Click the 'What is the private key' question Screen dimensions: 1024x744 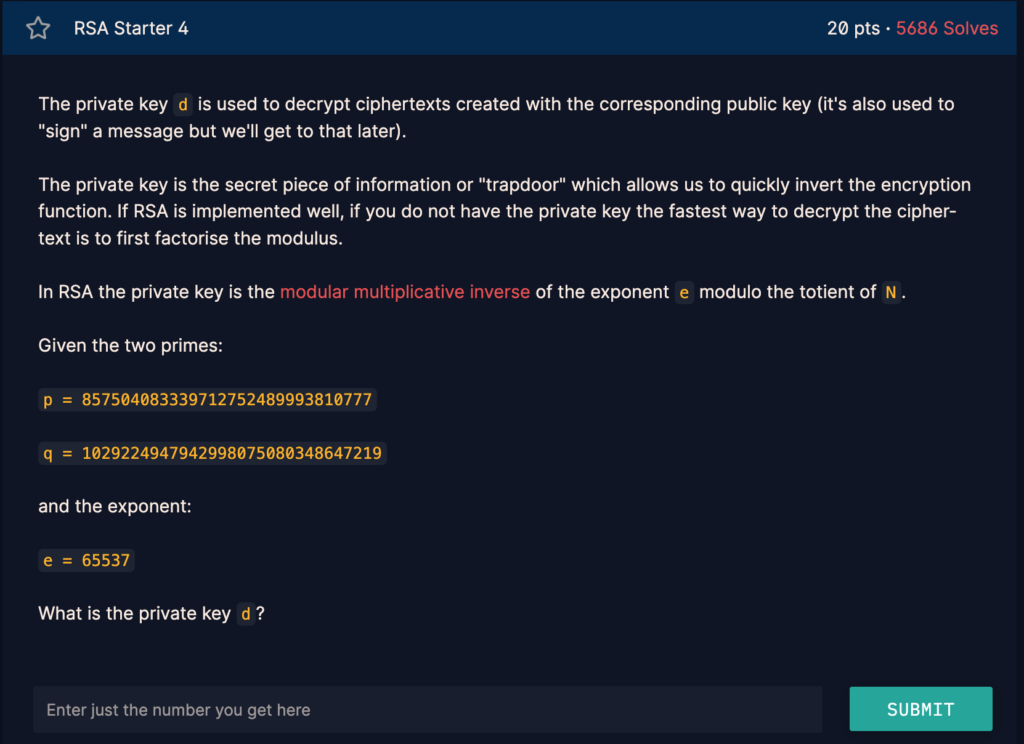(134, 614)
